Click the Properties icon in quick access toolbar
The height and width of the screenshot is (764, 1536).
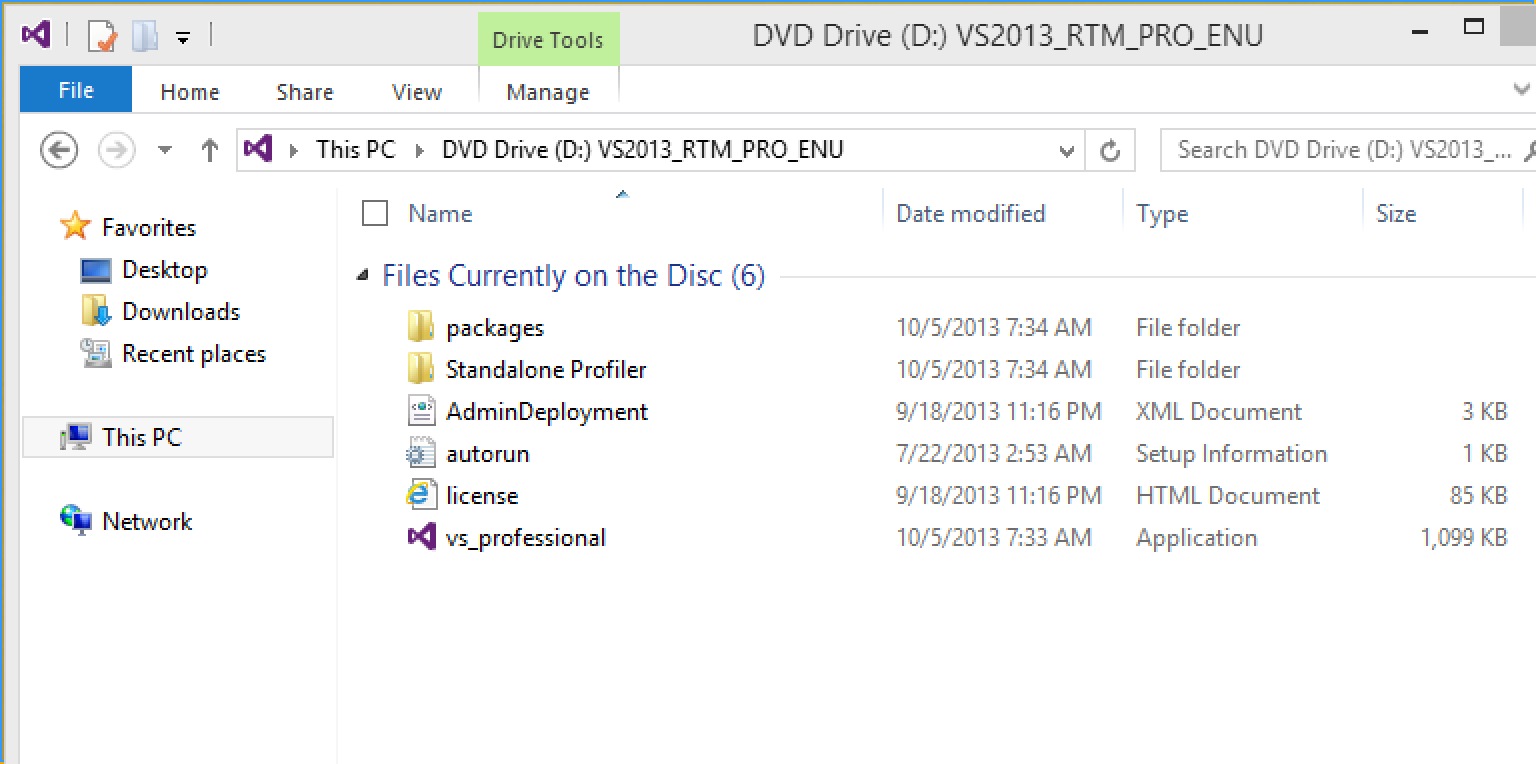[102, 37]
